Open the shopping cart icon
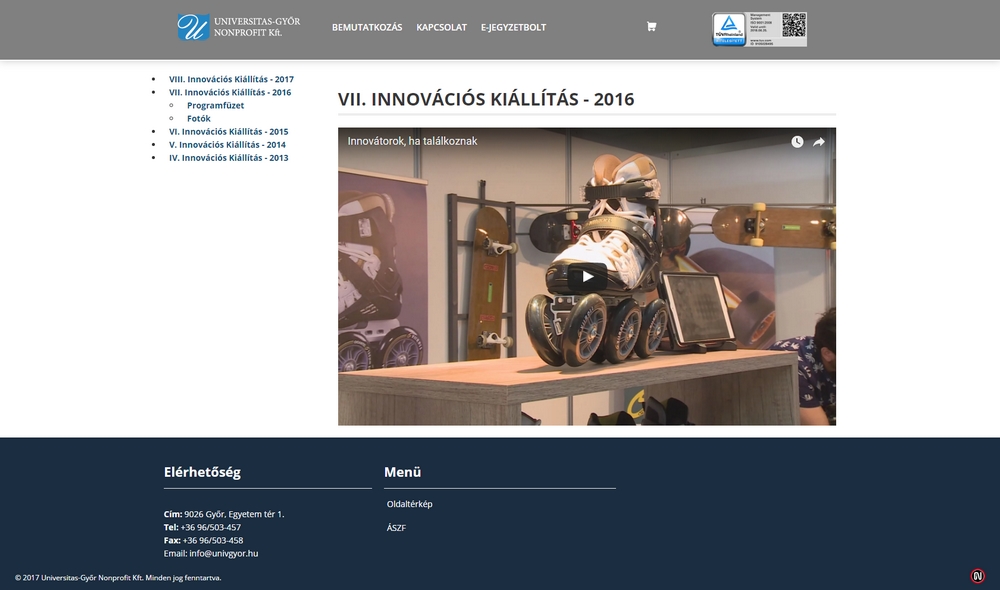The image size is (1000, 590). (x=651, y=26)
